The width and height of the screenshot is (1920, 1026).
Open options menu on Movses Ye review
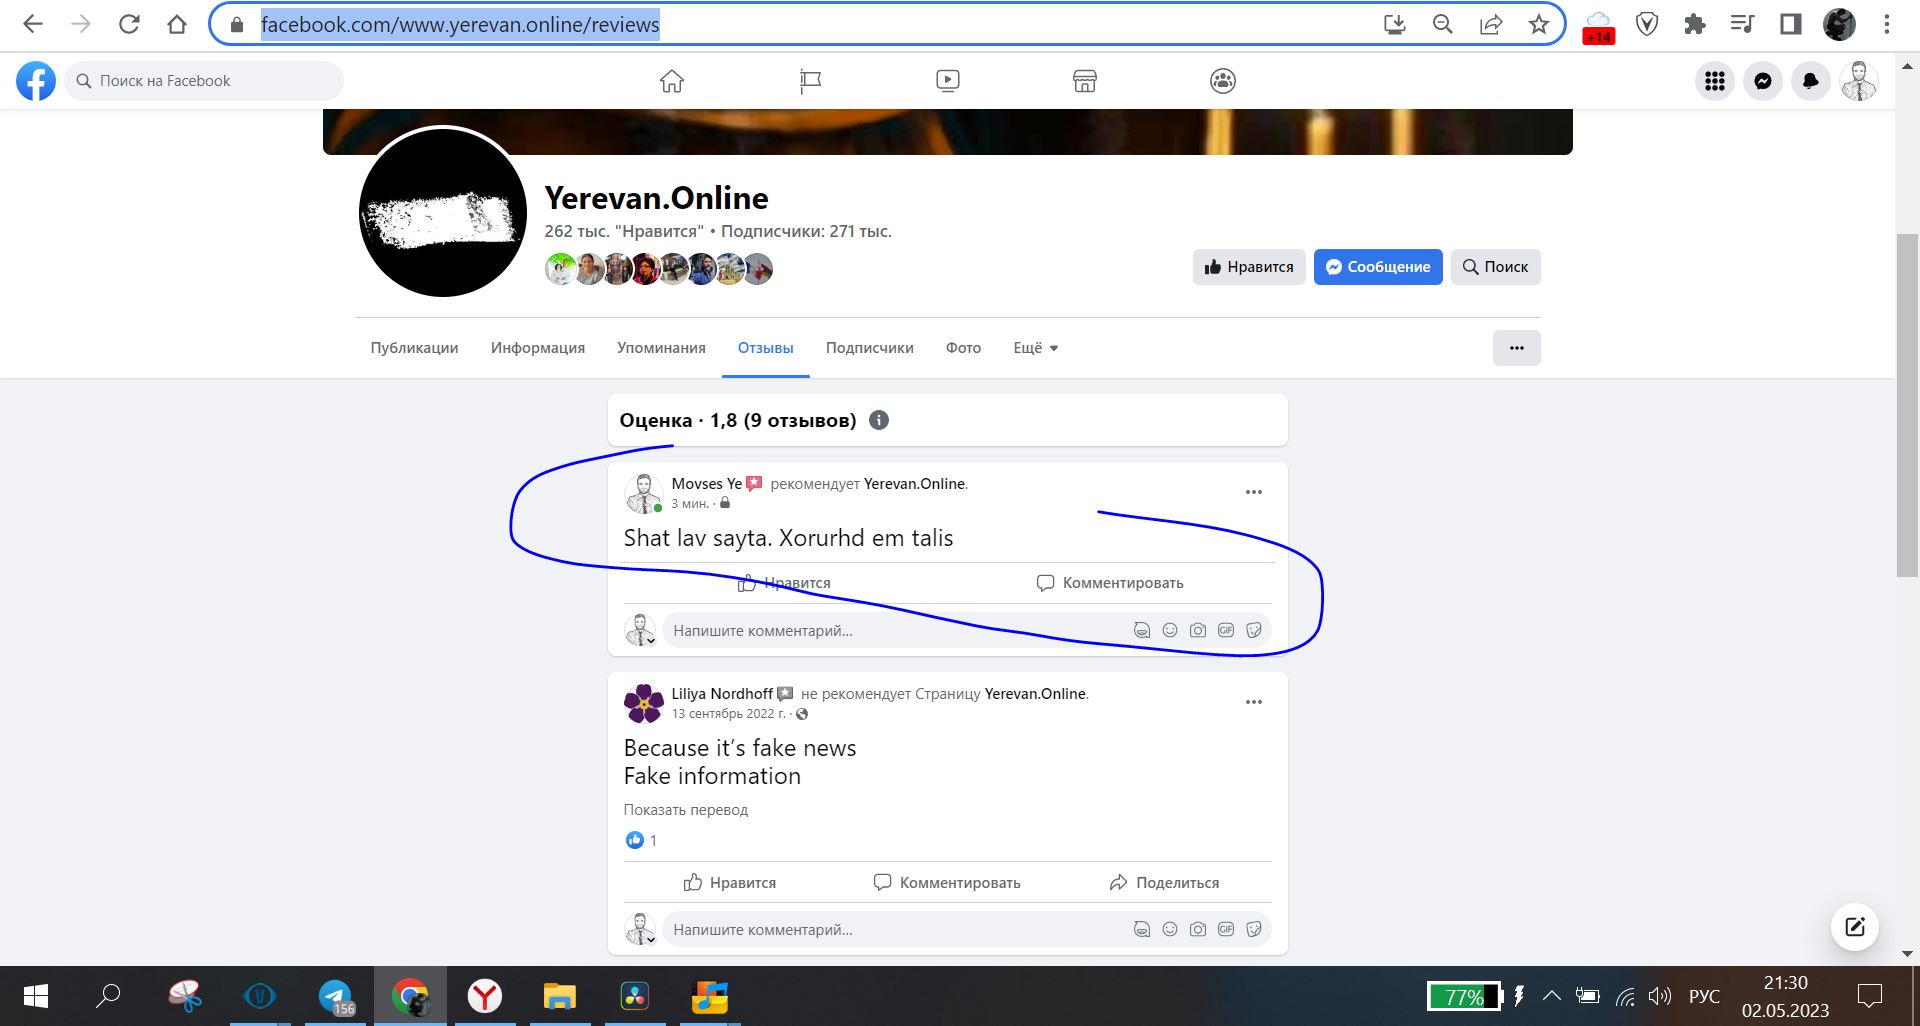[1253, 492]
